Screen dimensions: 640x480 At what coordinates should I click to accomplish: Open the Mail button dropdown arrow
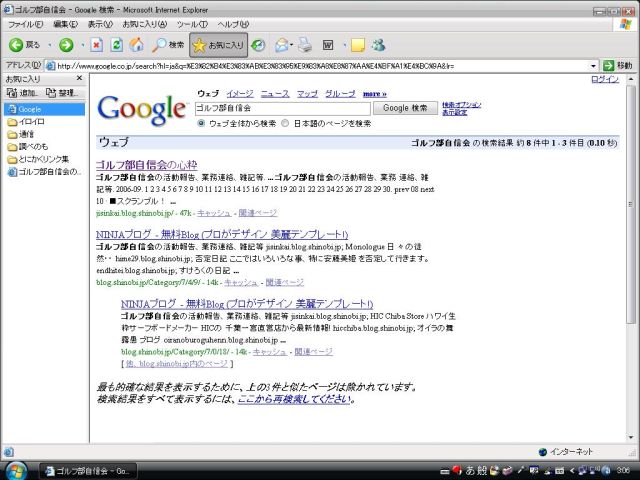pyautogui.click(x=291, y=45)
